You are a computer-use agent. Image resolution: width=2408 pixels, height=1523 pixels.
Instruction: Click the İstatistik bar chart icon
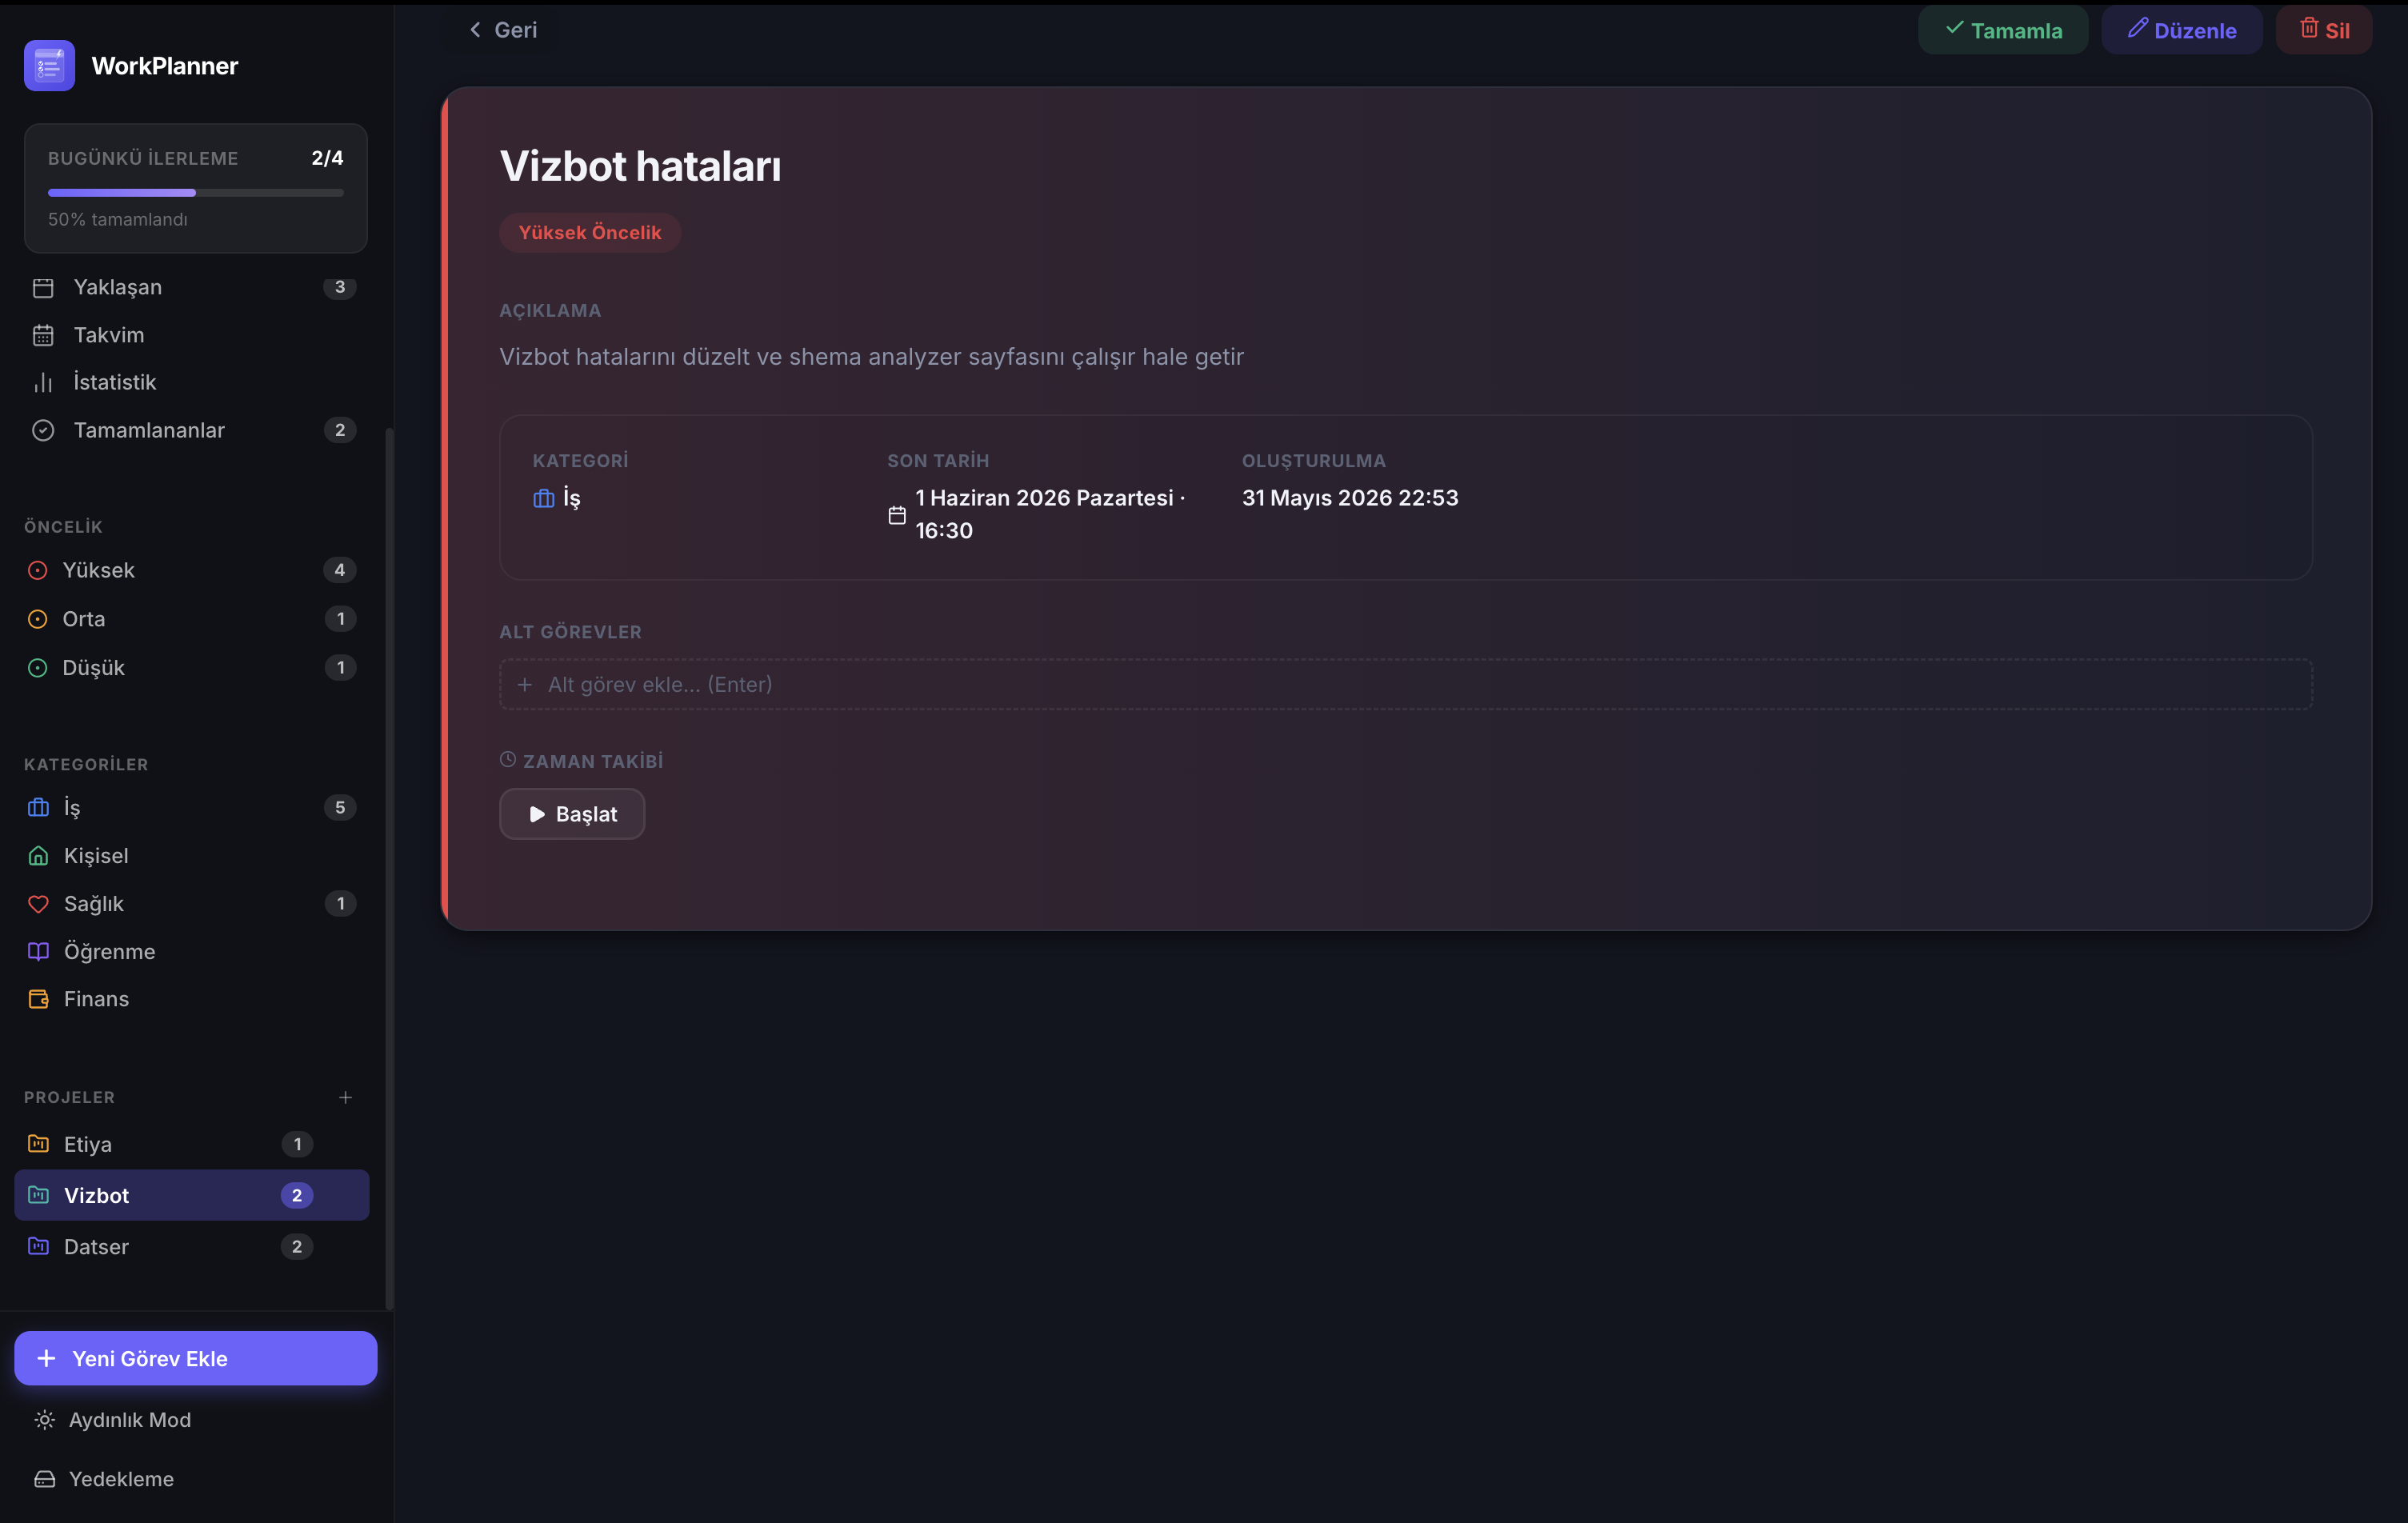[43, 383]
